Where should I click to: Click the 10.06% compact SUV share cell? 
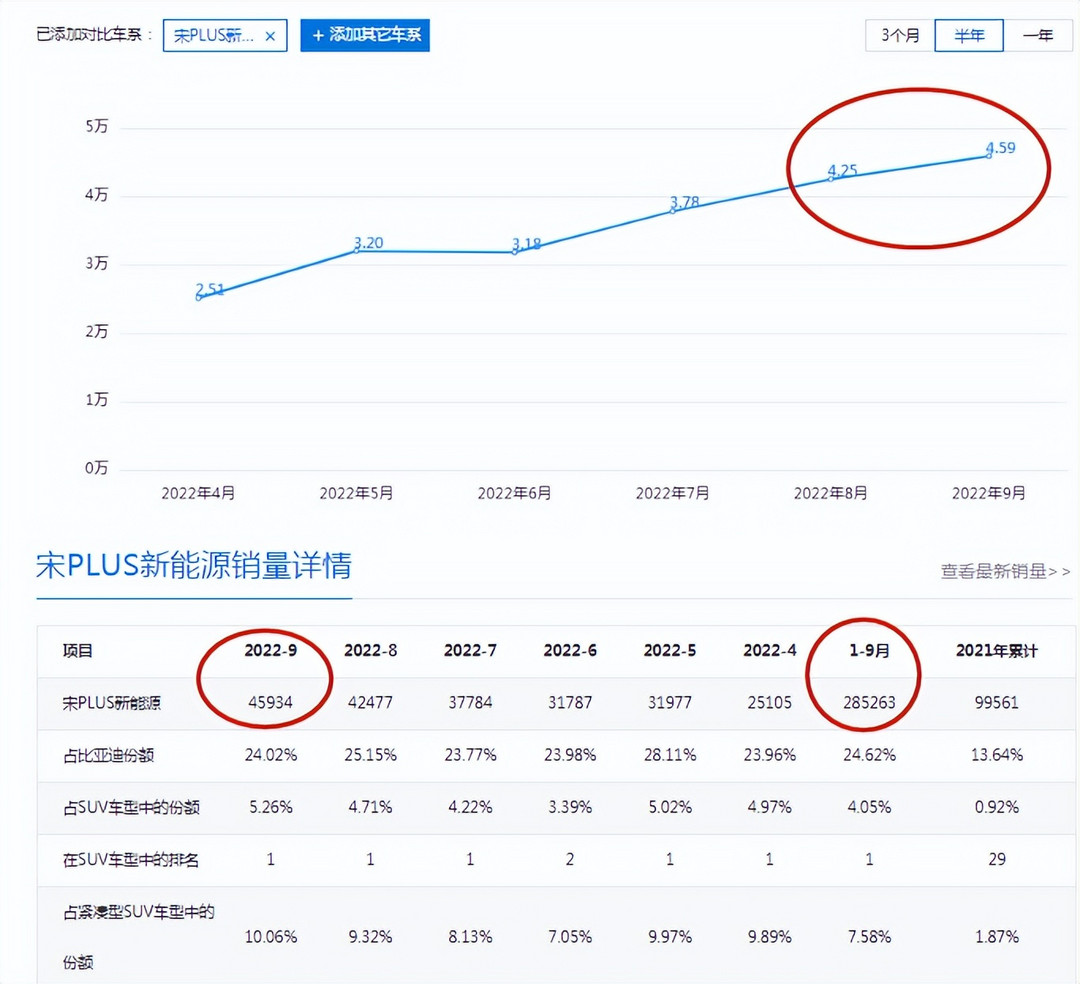[x=271, y=937]
